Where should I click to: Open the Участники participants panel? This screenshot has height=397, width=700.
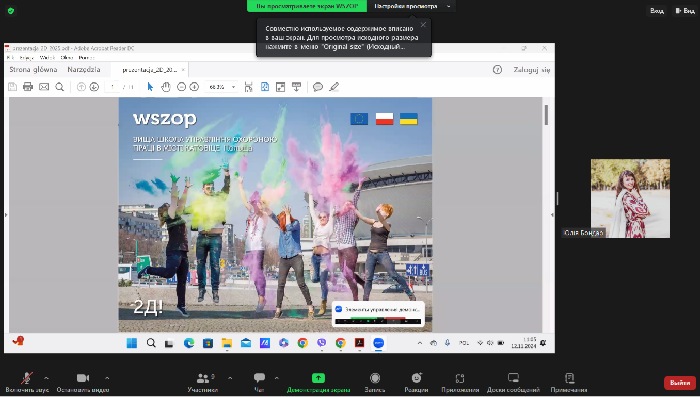click(x=203, y=383)
